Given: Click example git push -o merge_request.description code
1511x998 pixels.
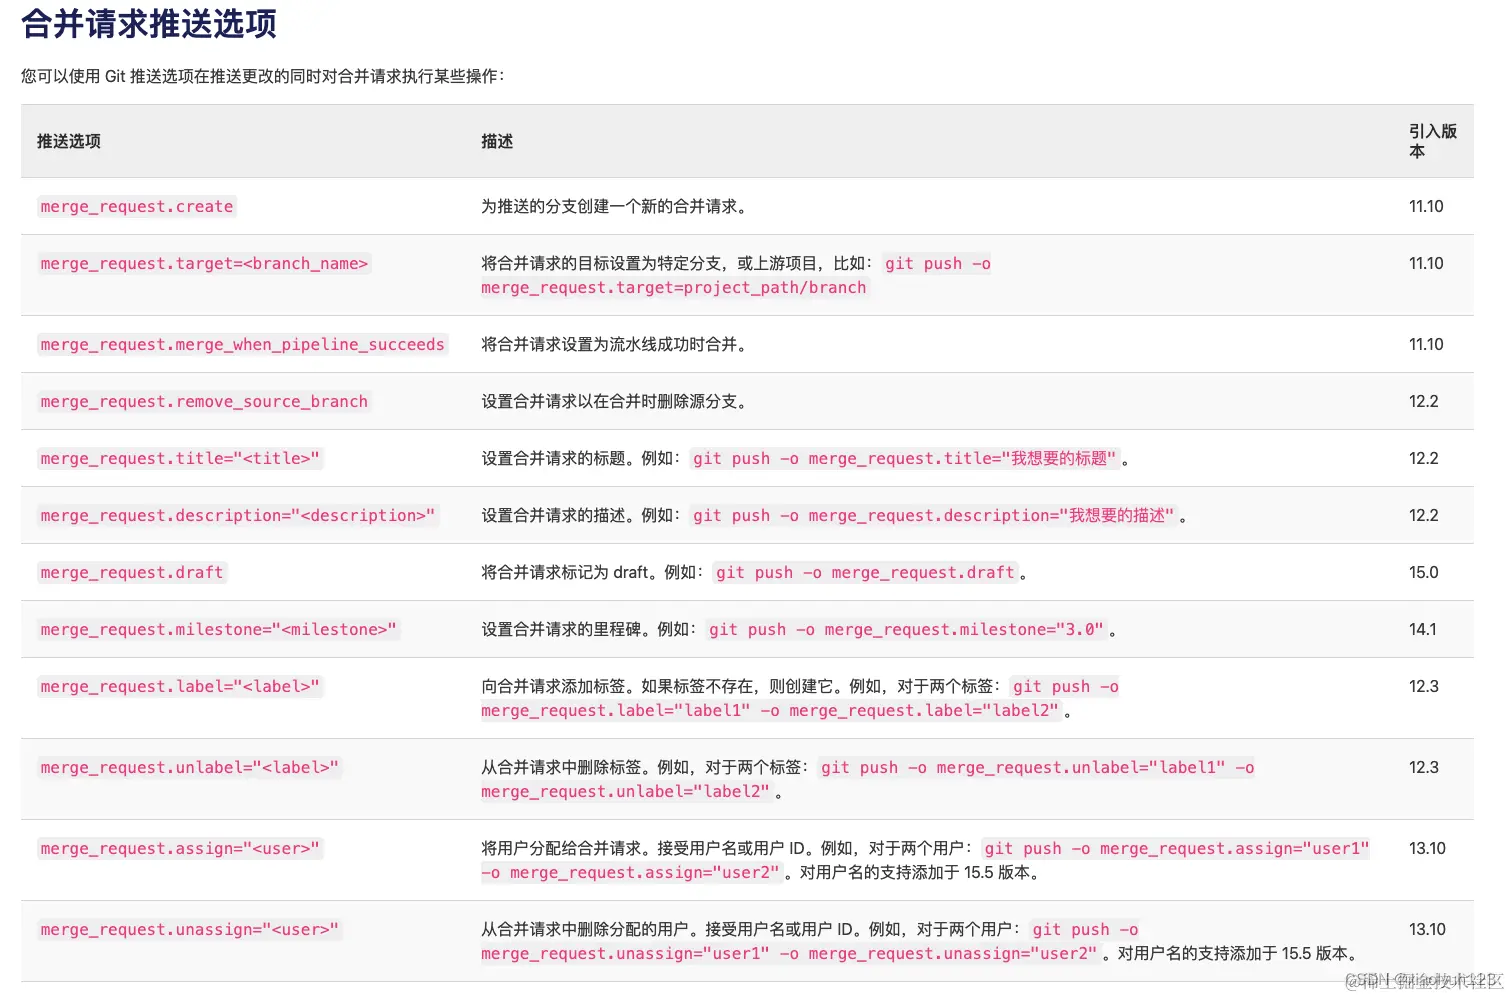Looking at the screenshot, I should 933,515.
